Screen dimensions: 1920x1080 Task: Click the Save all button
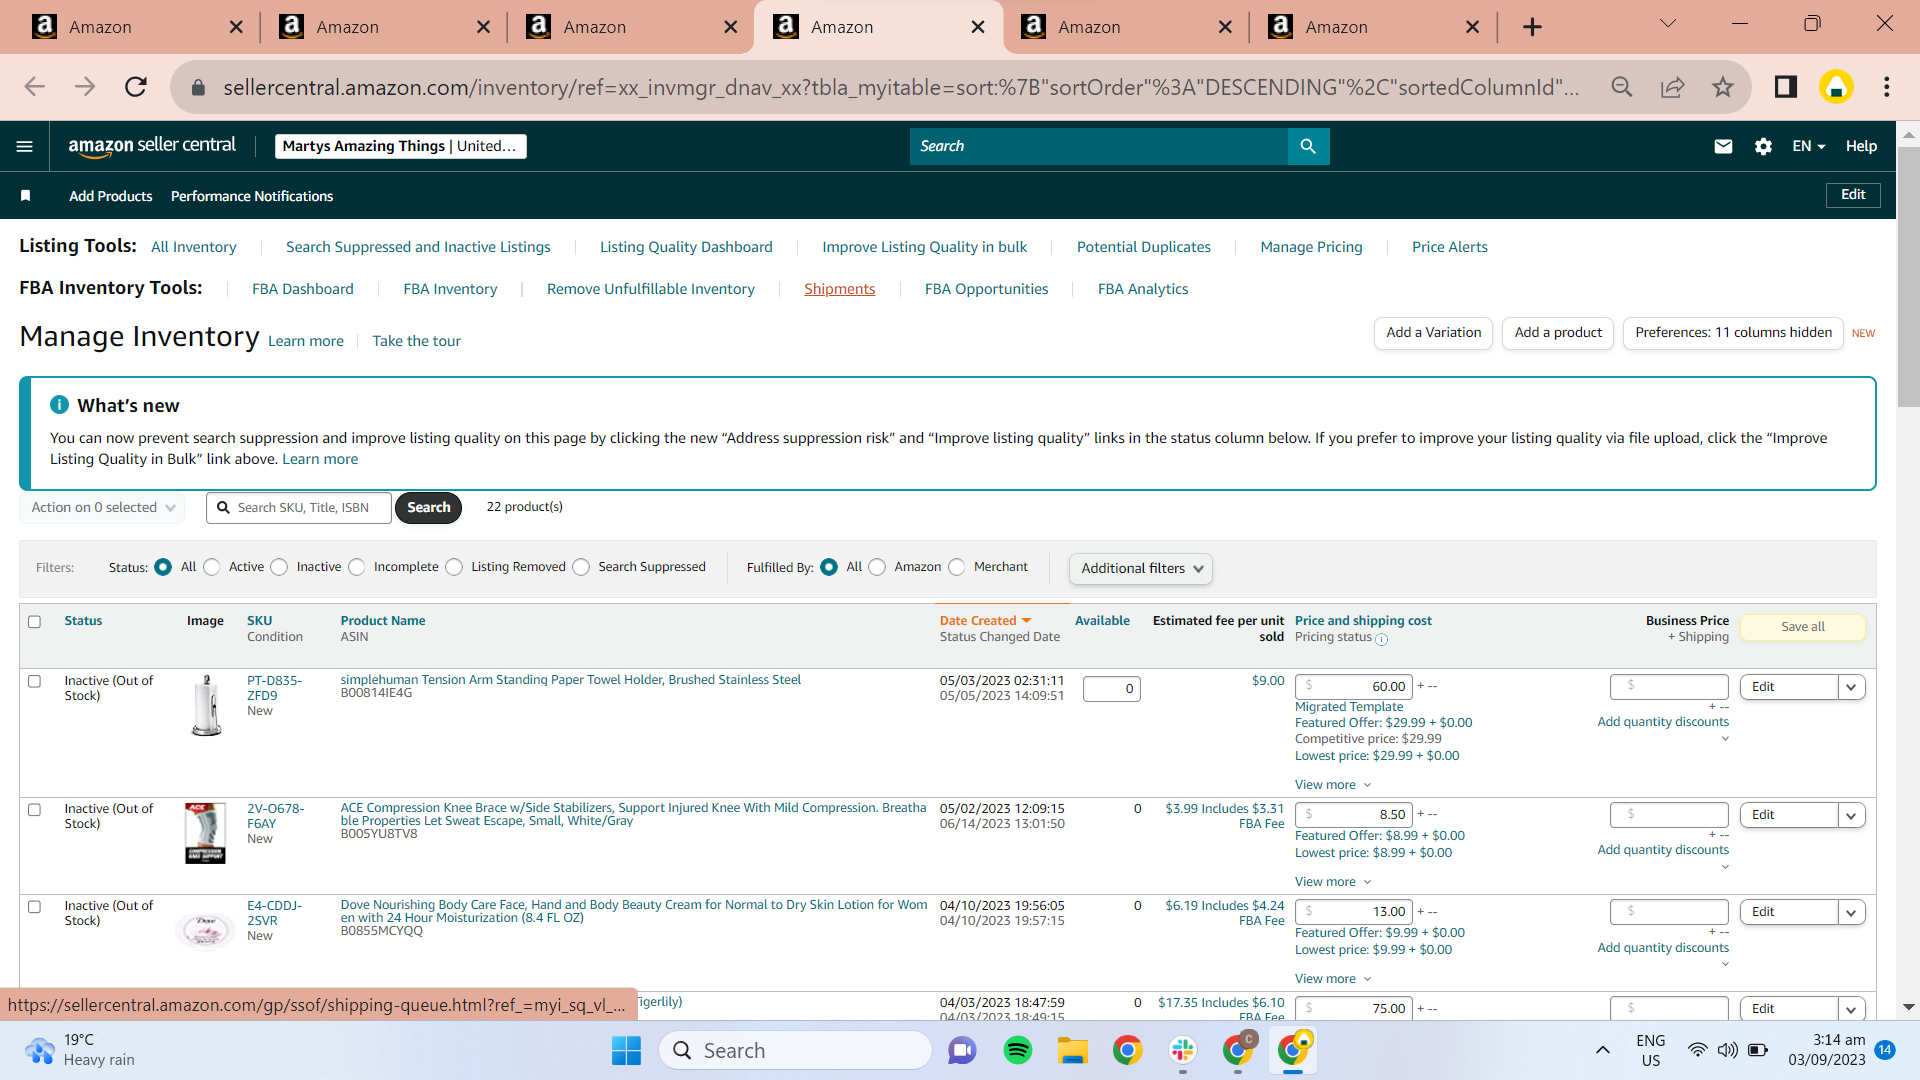coord(1802,627)
